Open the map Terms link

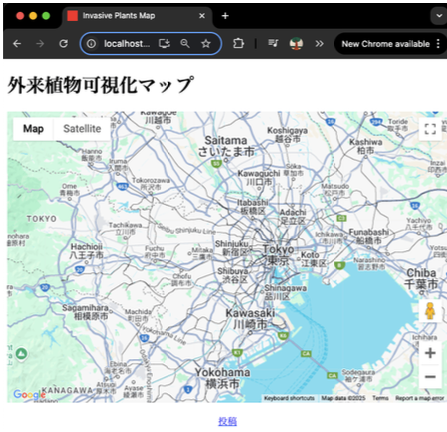tap(380, 398)
